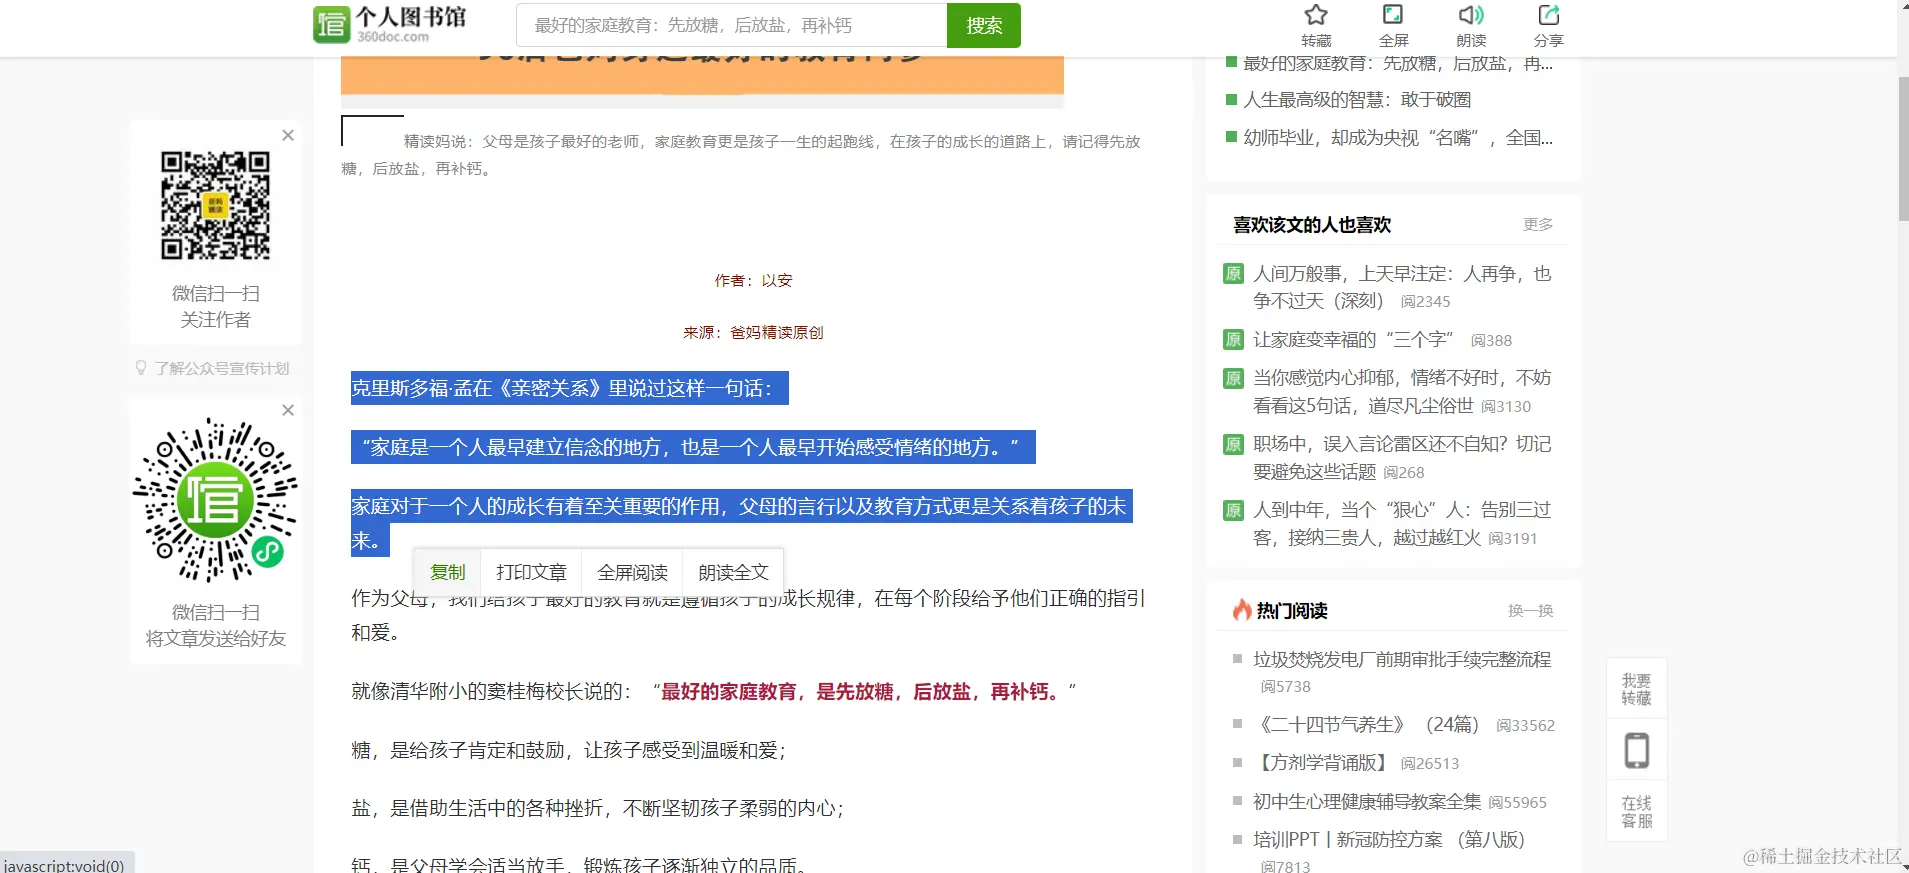Click the 原 badge beside 职场中

point(1233,444)
